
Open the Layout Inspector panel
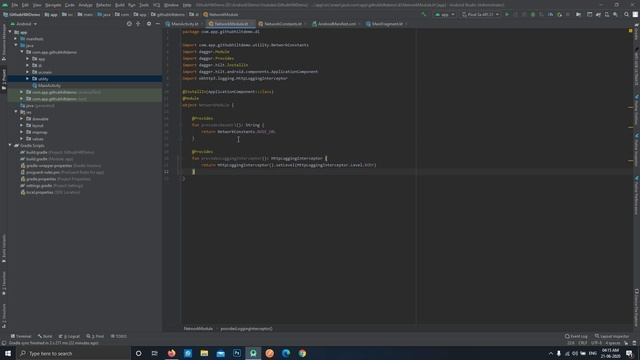click(612, 336)
